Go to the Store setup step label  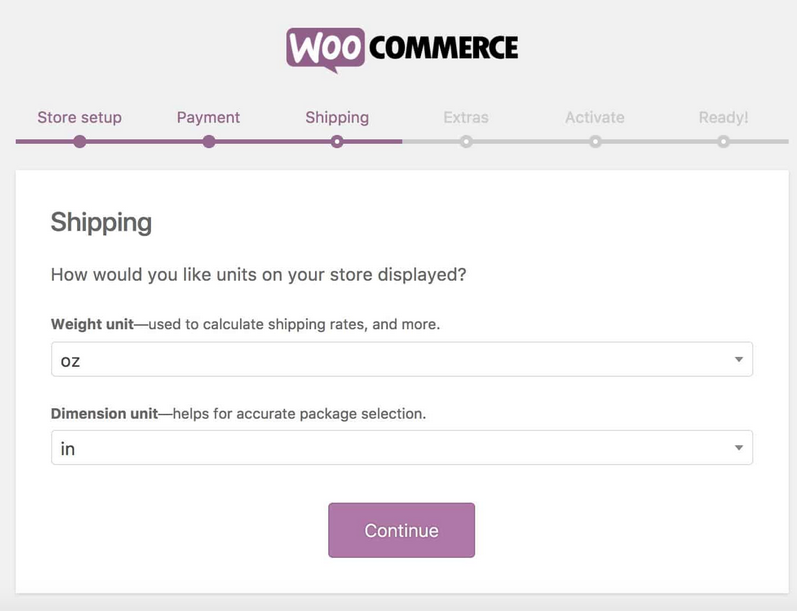click(80, 117)
